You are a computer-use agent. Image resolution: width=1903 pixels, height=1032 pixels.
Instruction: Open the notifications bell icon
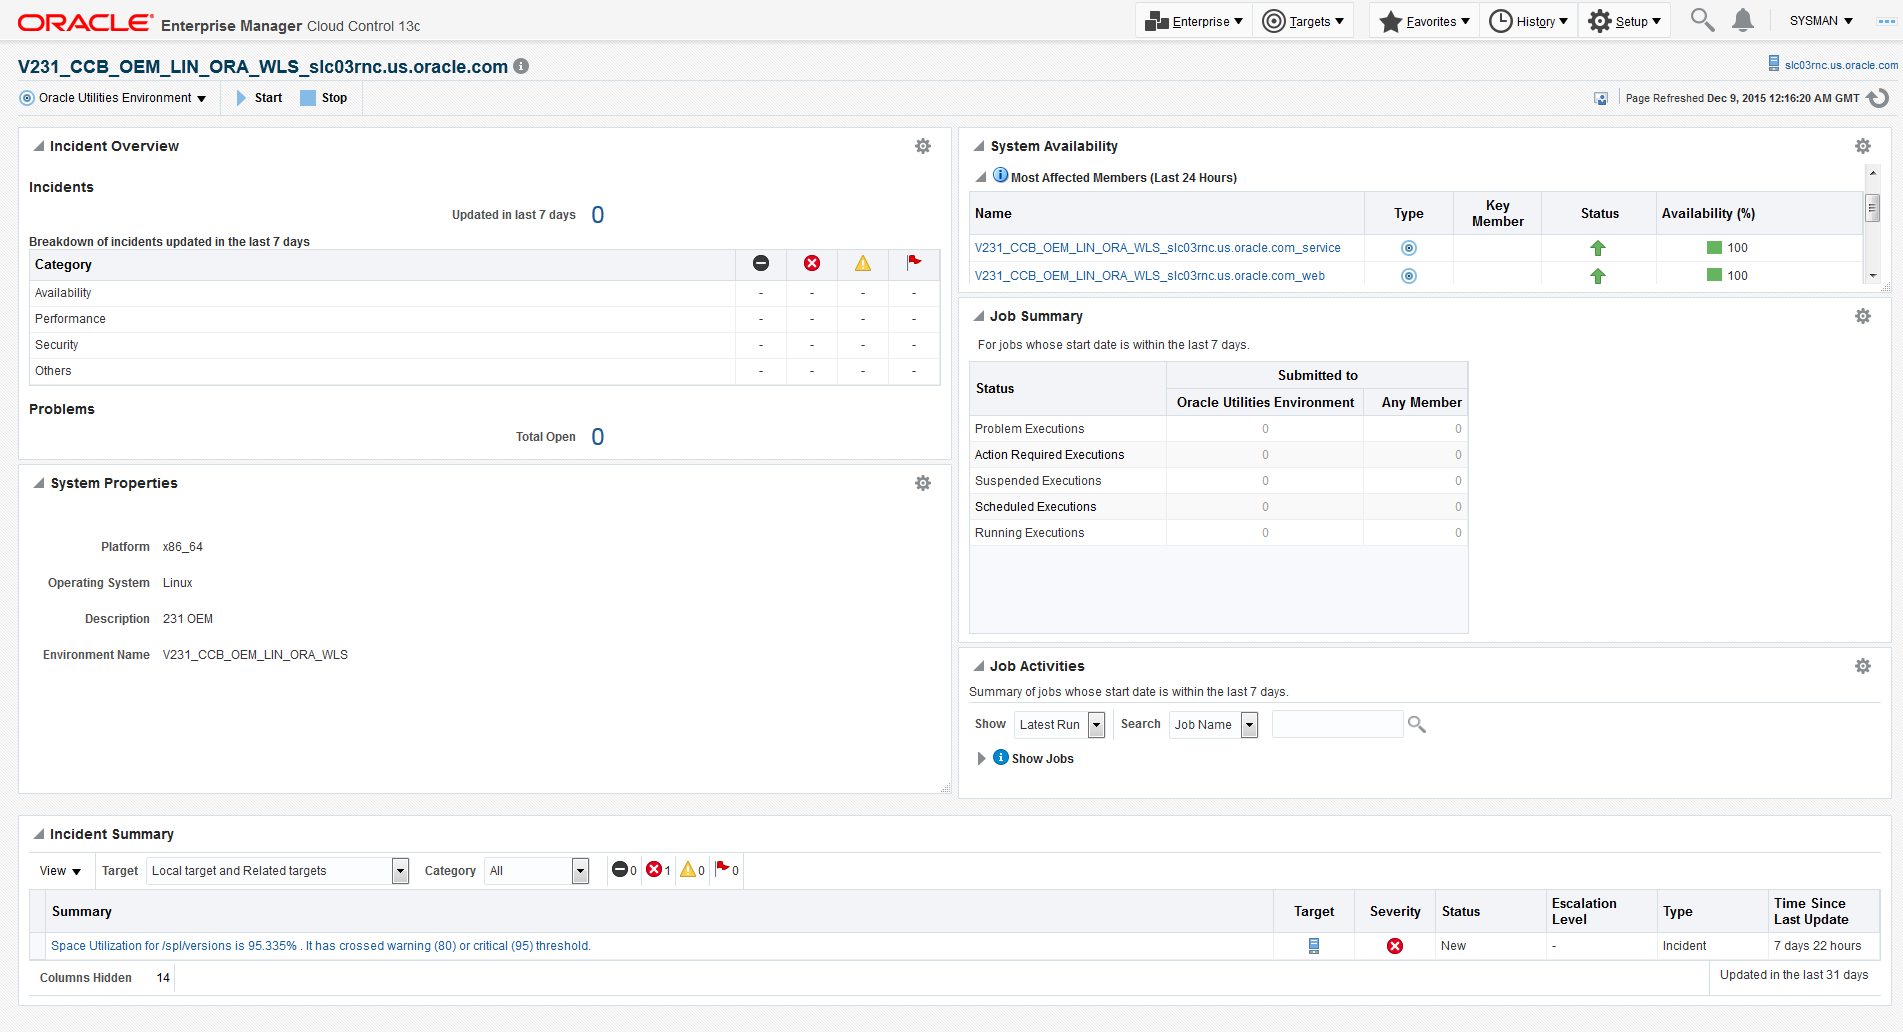[x=1743, y=20]
